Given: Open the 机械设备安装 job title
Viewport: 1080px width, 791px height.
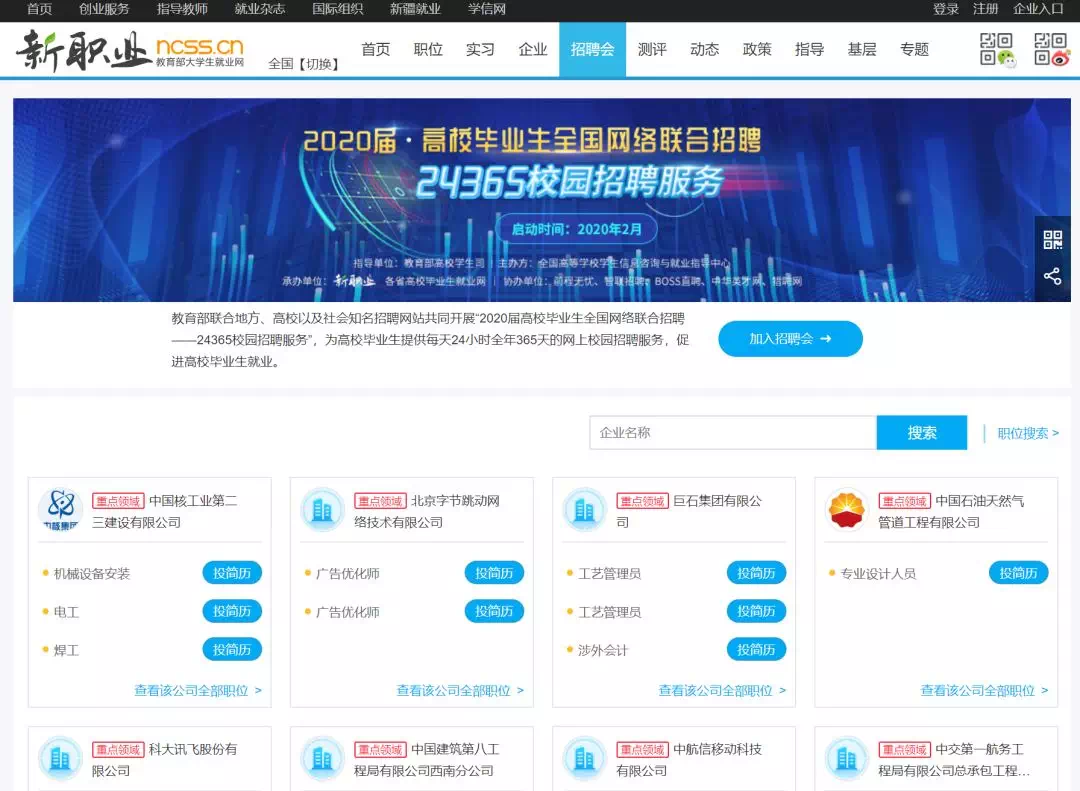Looking at the screenshot, I should point(92,573).
